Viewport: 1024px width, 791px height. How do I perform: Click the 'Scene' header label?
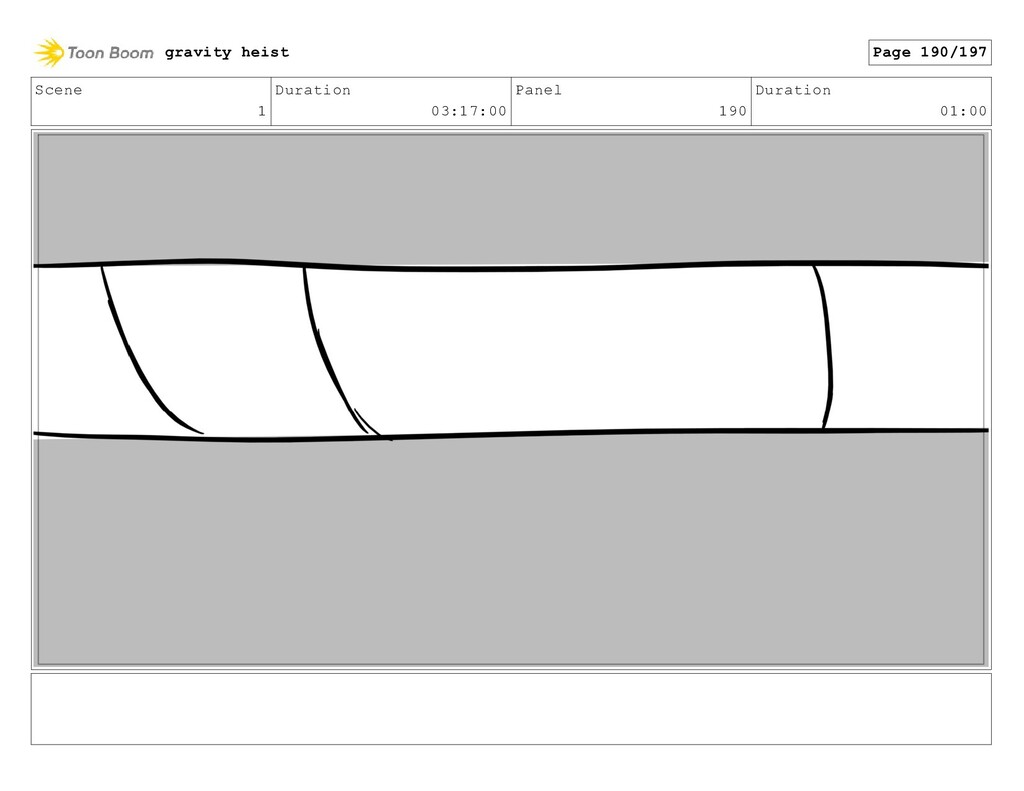(x=58, y=90)
